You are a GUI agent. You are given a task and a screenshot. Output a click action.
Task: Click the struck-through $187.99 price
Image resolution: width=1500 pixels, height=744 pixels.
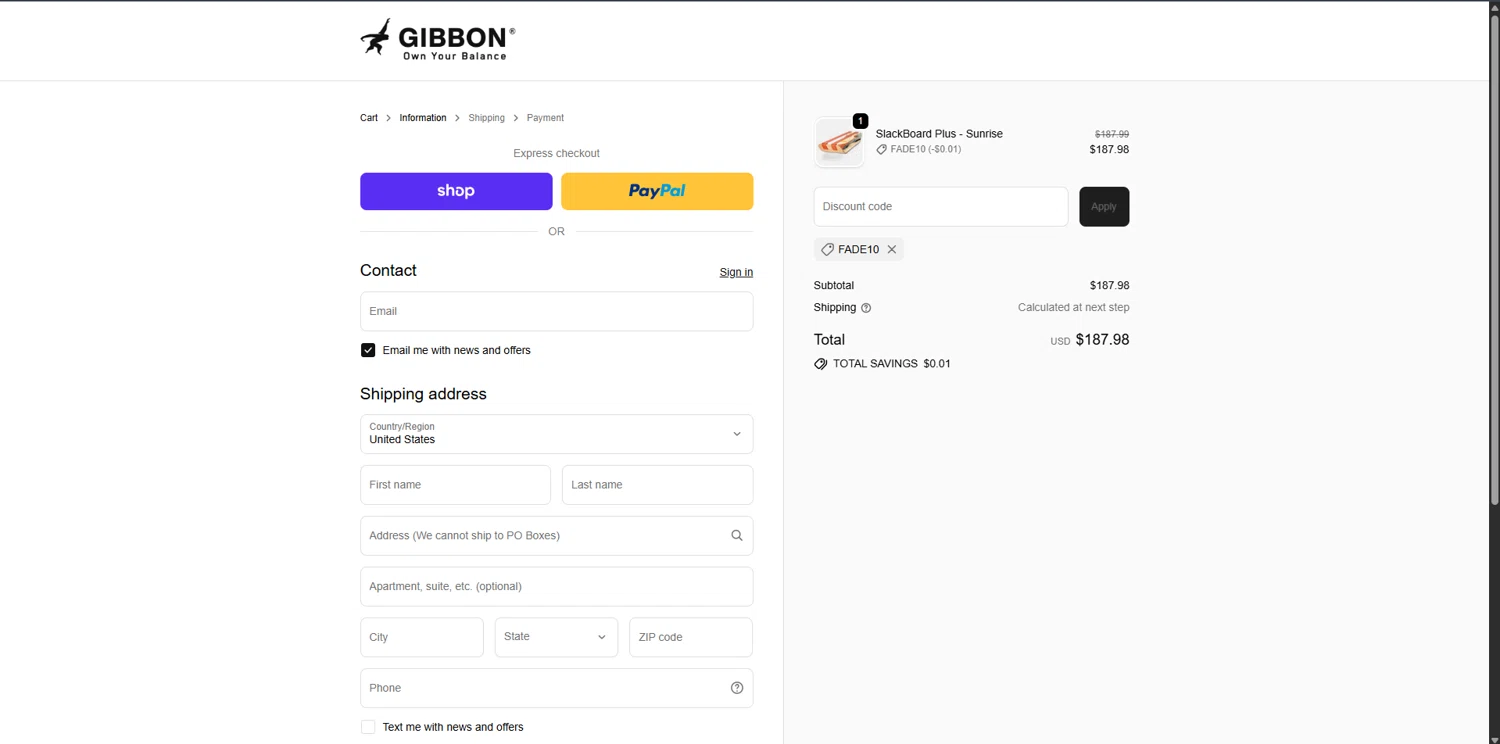click(1112, 134)
